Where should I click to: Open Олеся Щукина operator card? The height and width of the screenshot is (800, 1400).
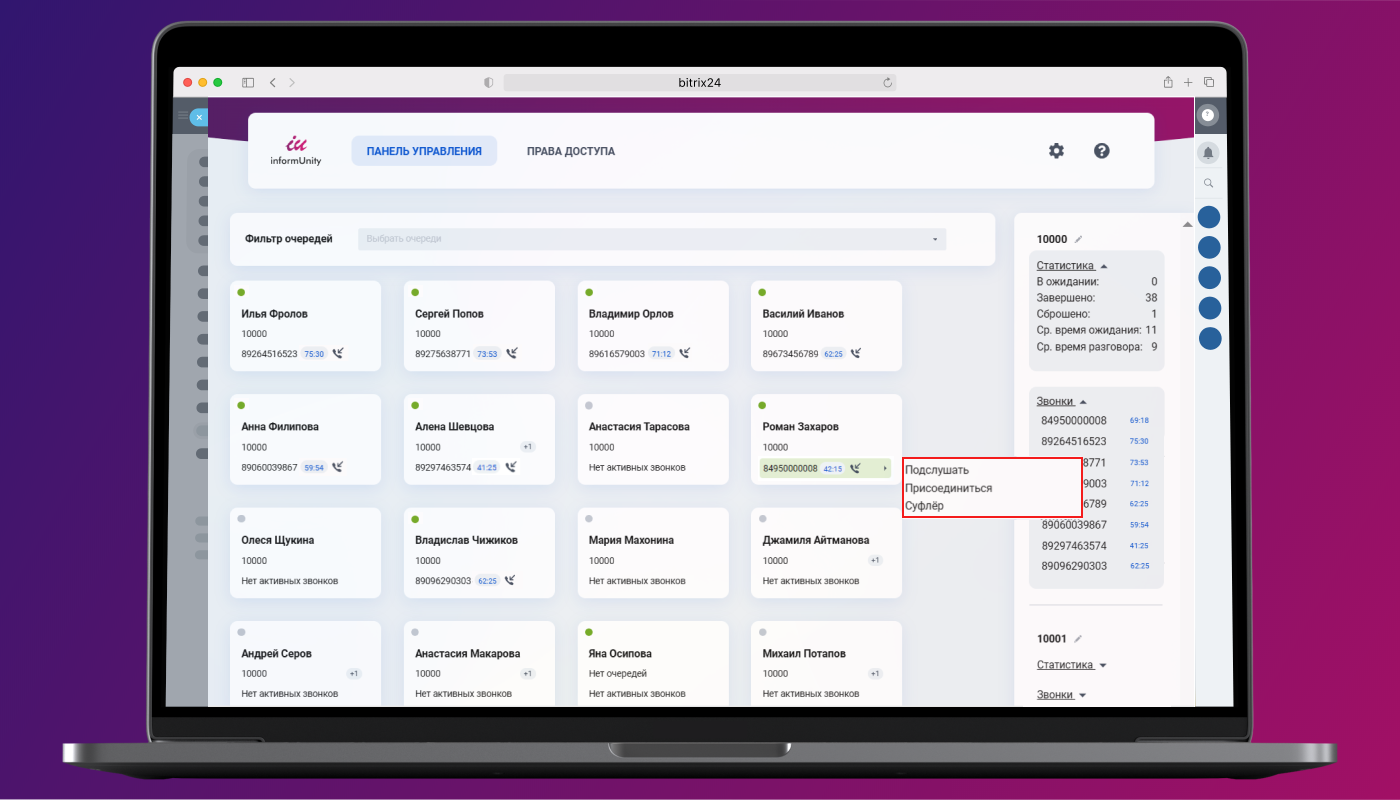pyautogui.click(x=306, y=553)
